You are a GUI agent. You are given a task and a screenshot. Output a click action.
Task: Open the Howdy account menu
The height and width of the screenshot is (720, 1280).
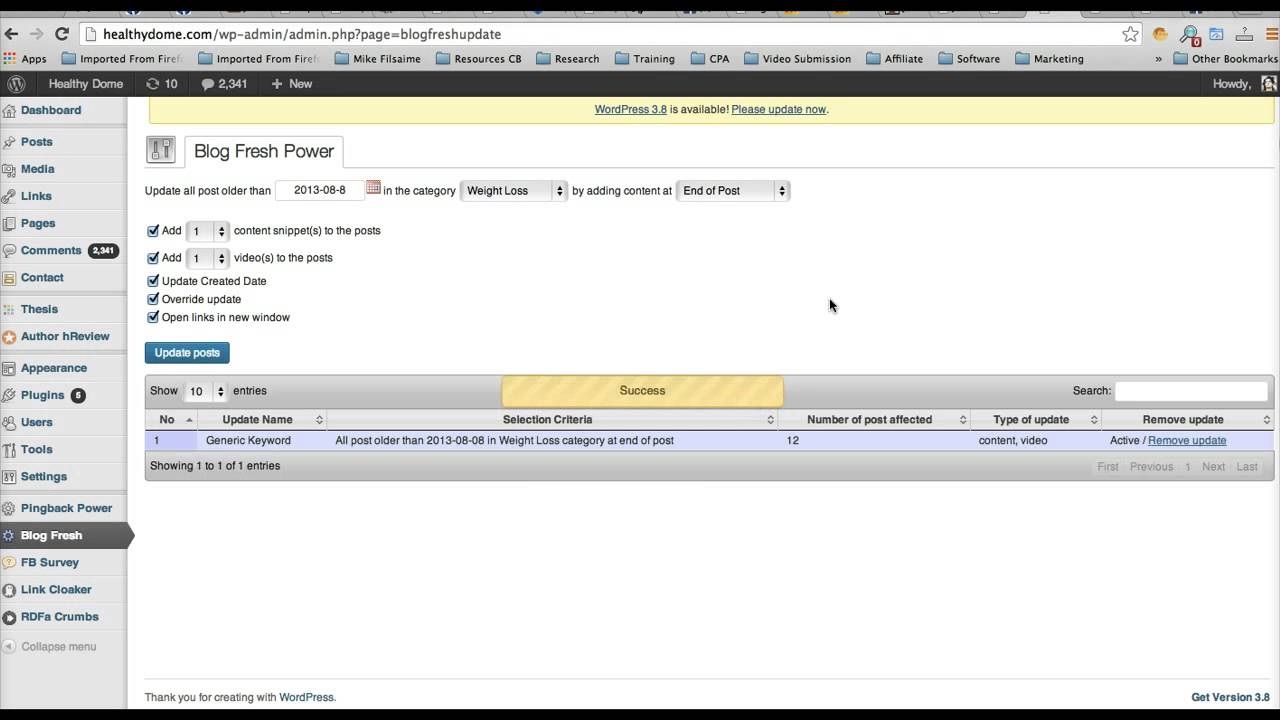point(1244,84)
